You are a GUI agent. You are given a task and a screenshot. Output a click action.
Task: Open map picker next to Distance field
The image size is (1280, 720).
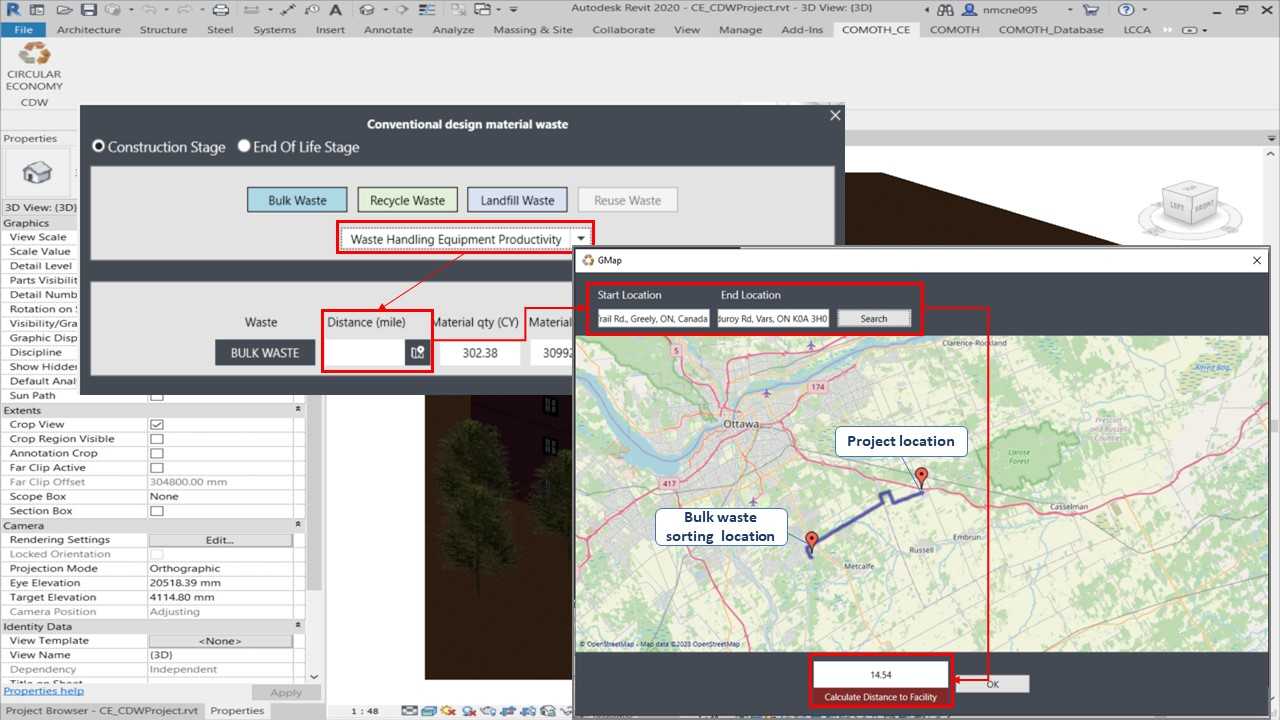pos(418,352)
